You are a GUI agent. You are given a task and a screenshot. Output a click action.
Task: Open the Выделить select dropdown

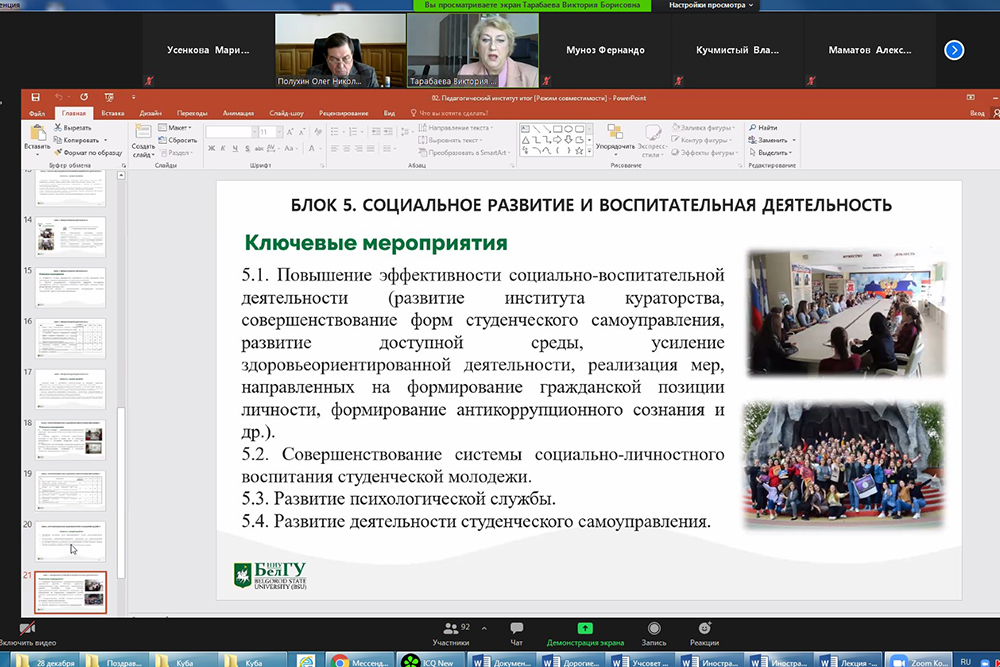[772, 153]
